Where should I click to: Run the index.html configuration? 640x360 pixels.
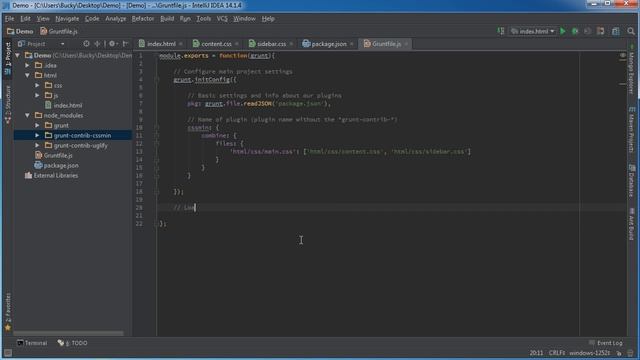pos(563,31)
